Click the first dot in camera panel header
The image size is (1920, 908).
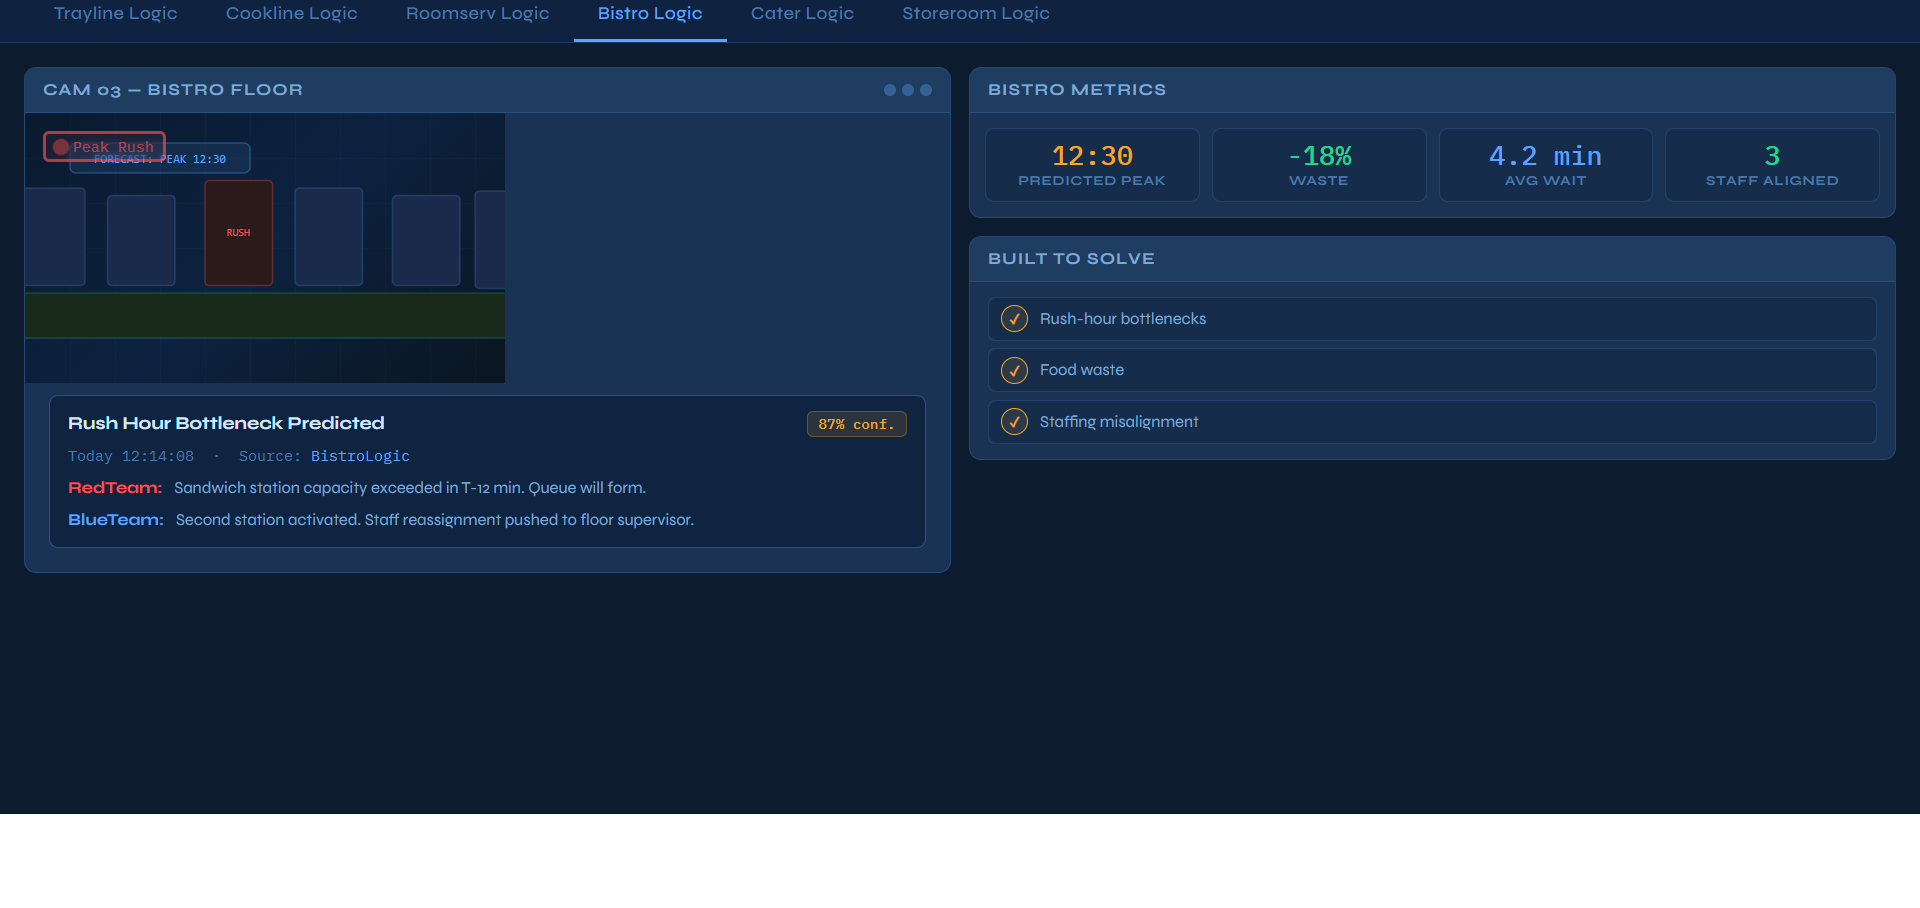point(890,90)
